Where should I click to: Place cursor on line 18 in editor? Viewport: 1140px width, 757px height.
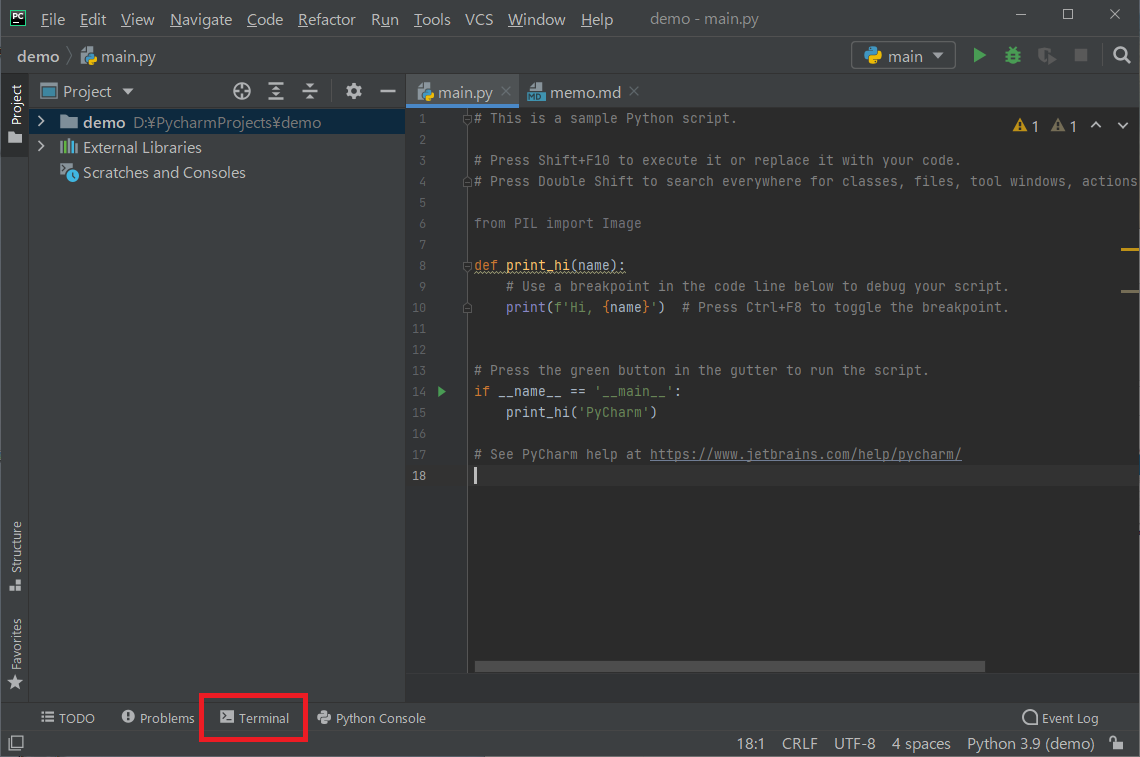[x=803, y=476]
